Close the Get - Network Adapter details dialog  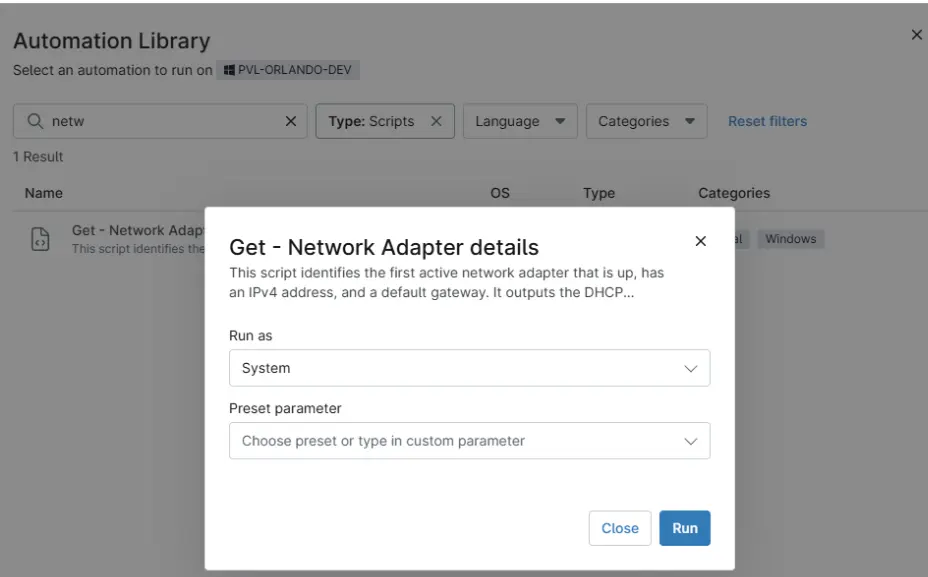coord(700,241)
